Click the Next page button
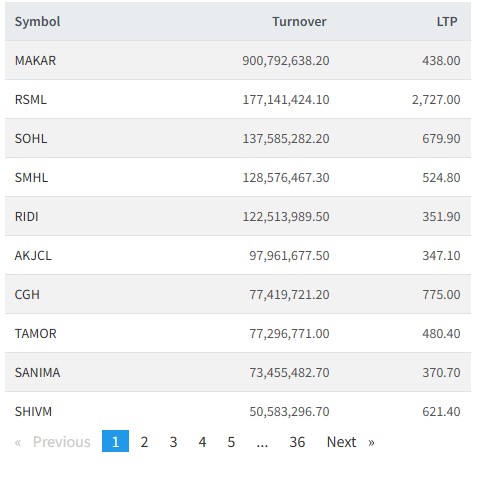 pyautogui.click(x=351, y=442)
